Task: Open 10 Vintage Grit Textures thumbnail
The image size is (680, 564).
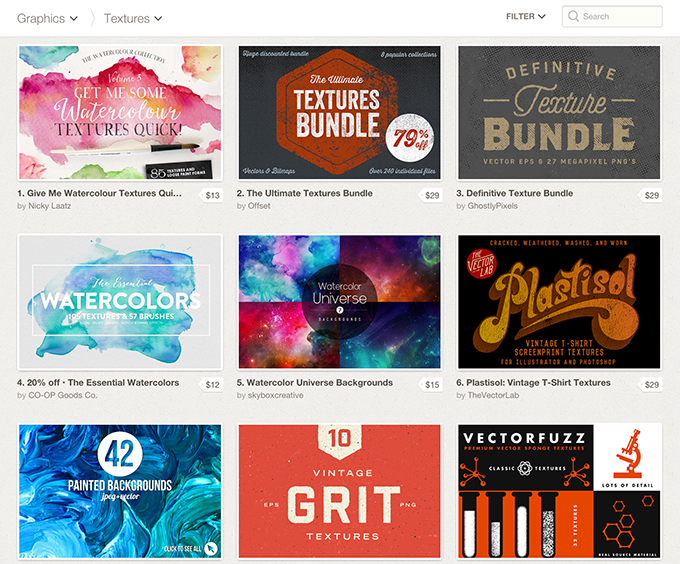Action: click(x=340, y=492)
